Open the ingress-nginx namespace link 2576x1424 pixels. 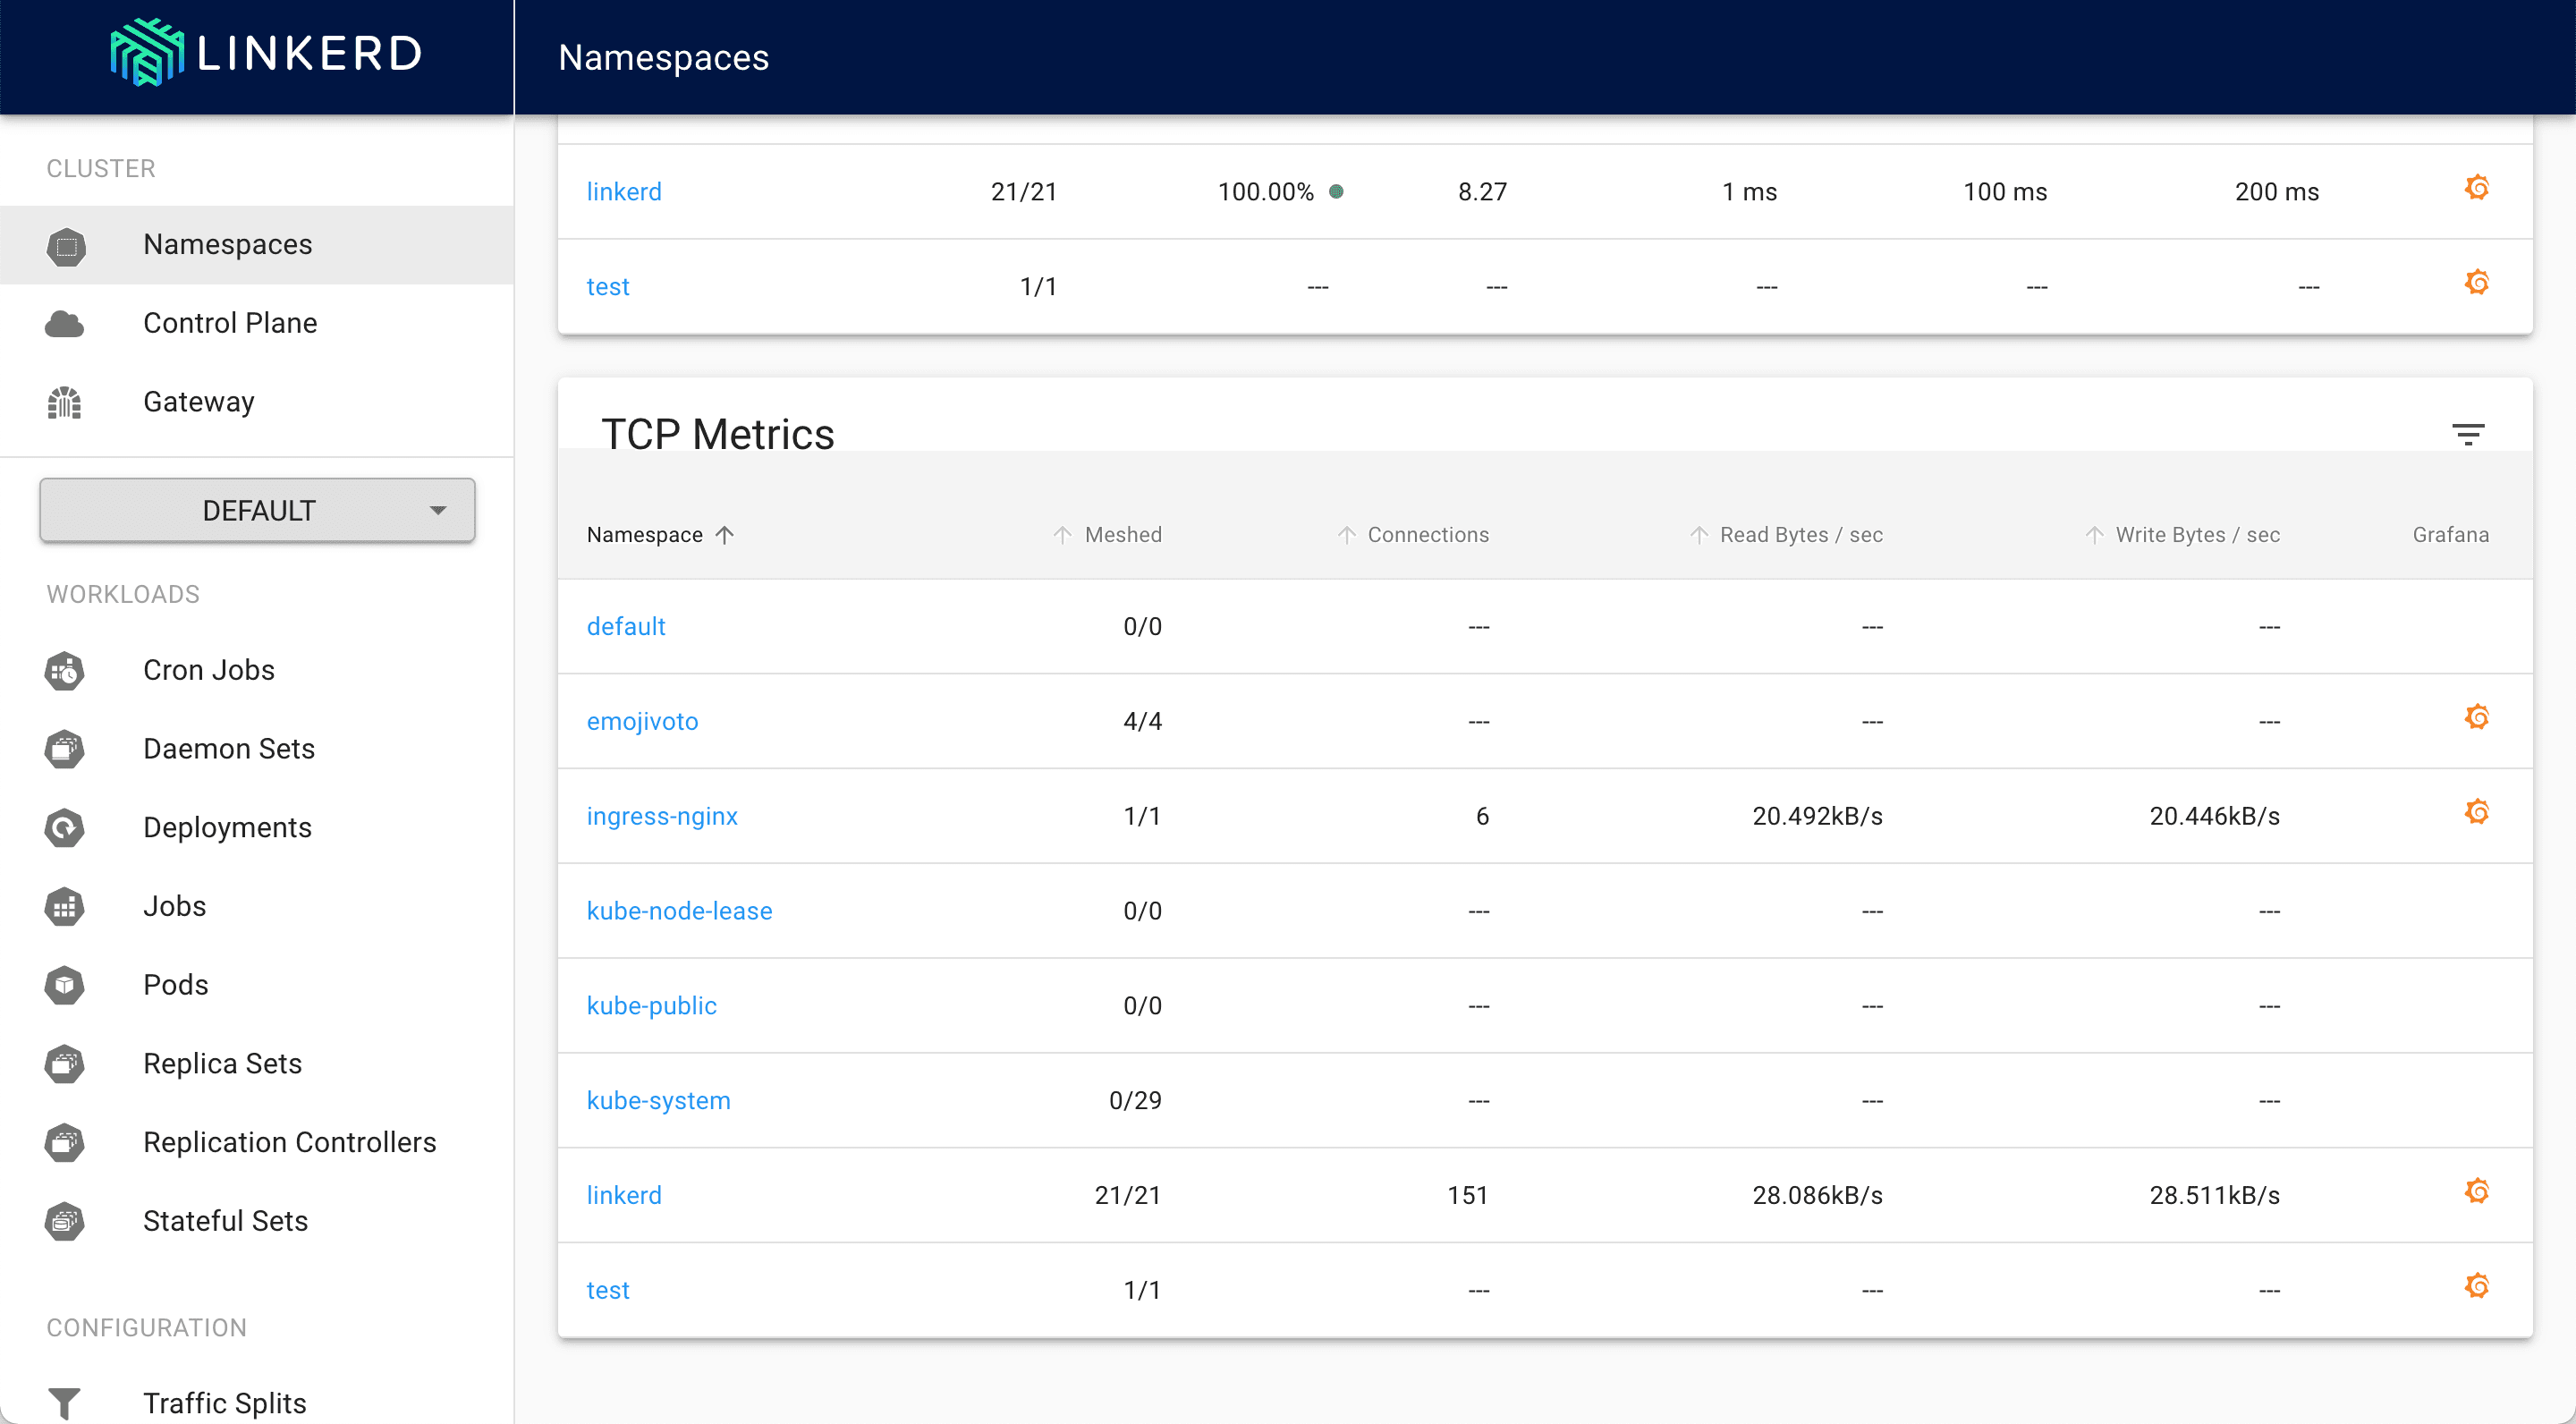click(661, 816)
